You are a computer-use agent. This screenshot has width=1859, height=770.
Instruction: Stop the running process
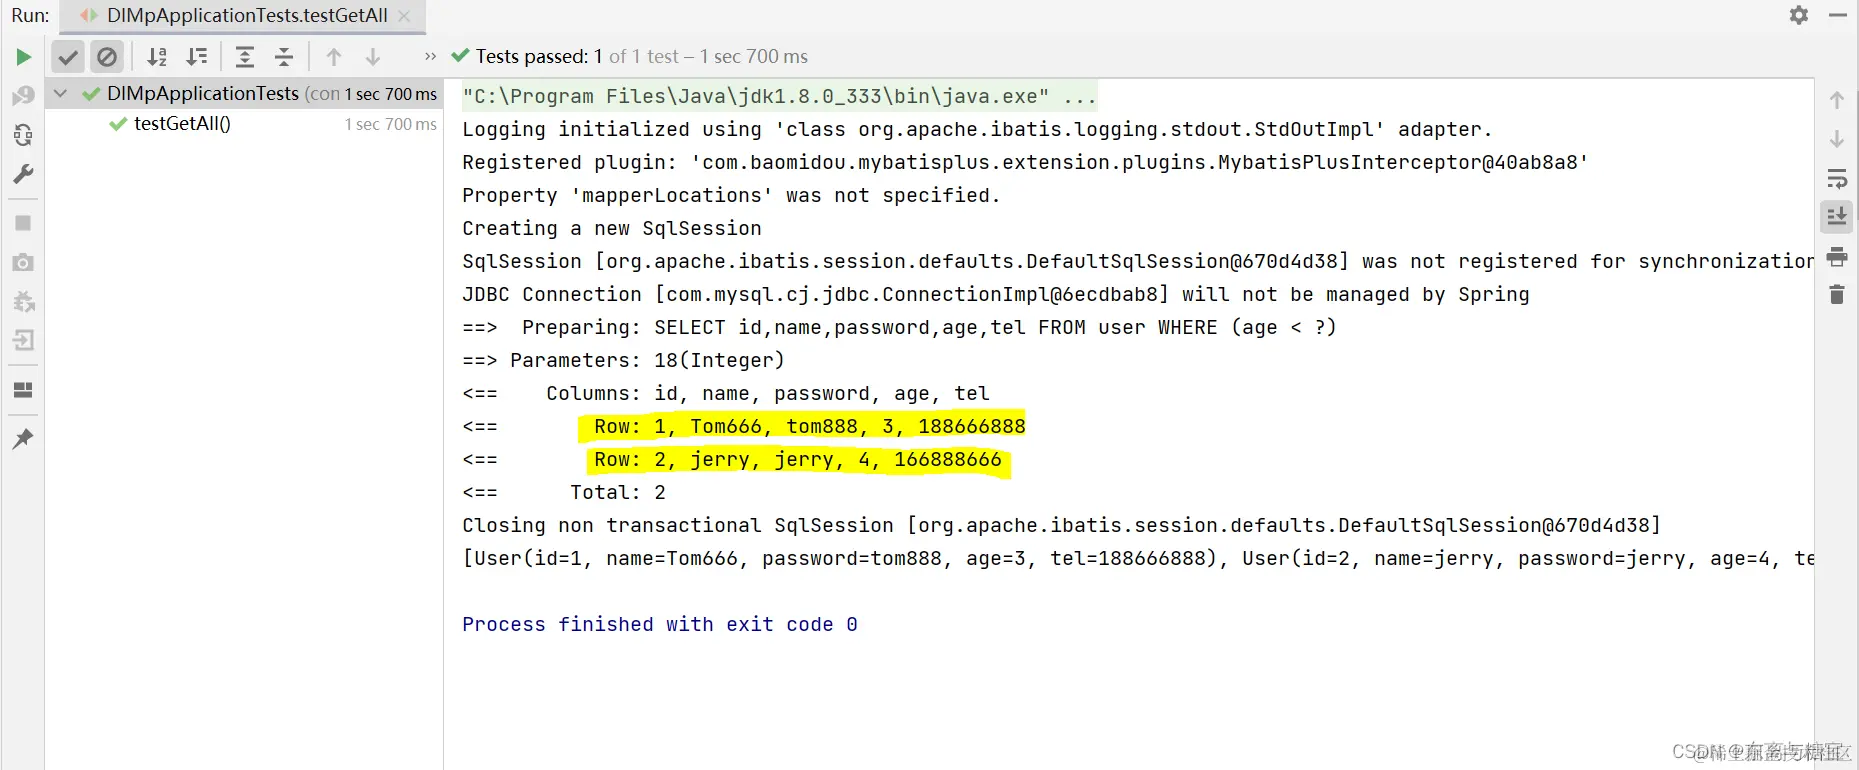(x=23, y=223)
